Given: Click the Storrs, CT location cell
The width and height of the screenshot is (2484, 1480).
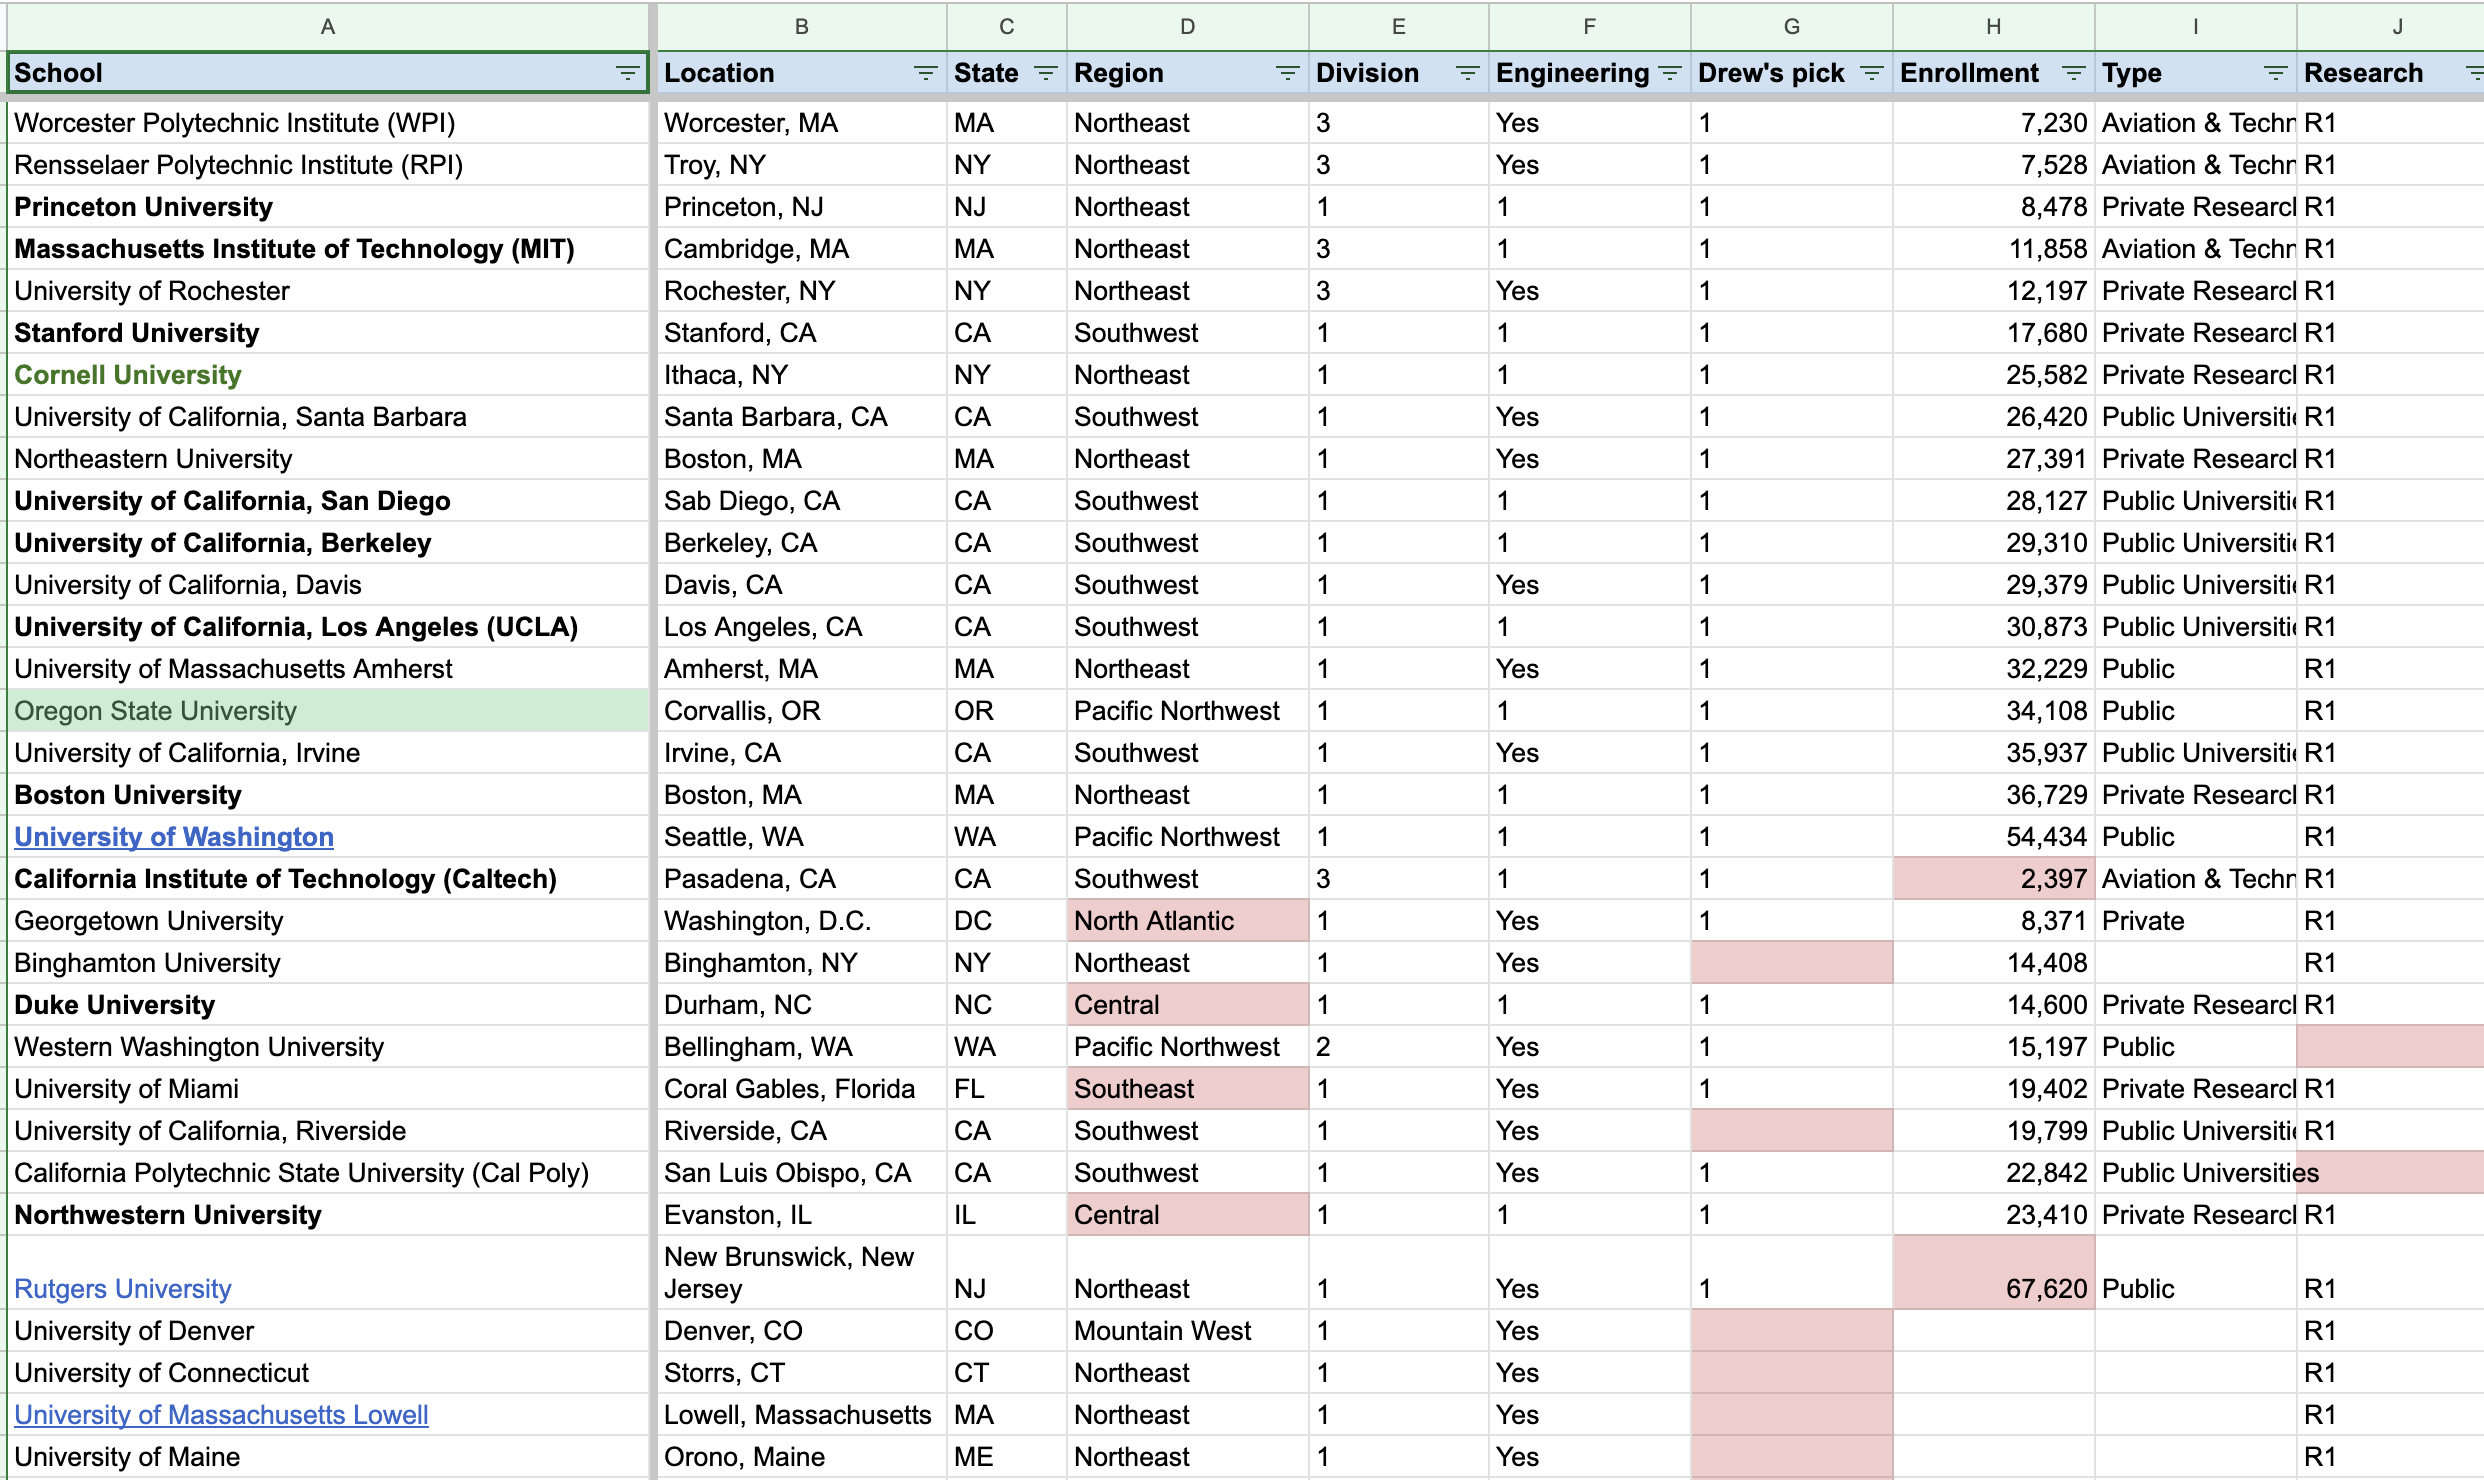Looking at the screenshot, I should coord(802,1373).
